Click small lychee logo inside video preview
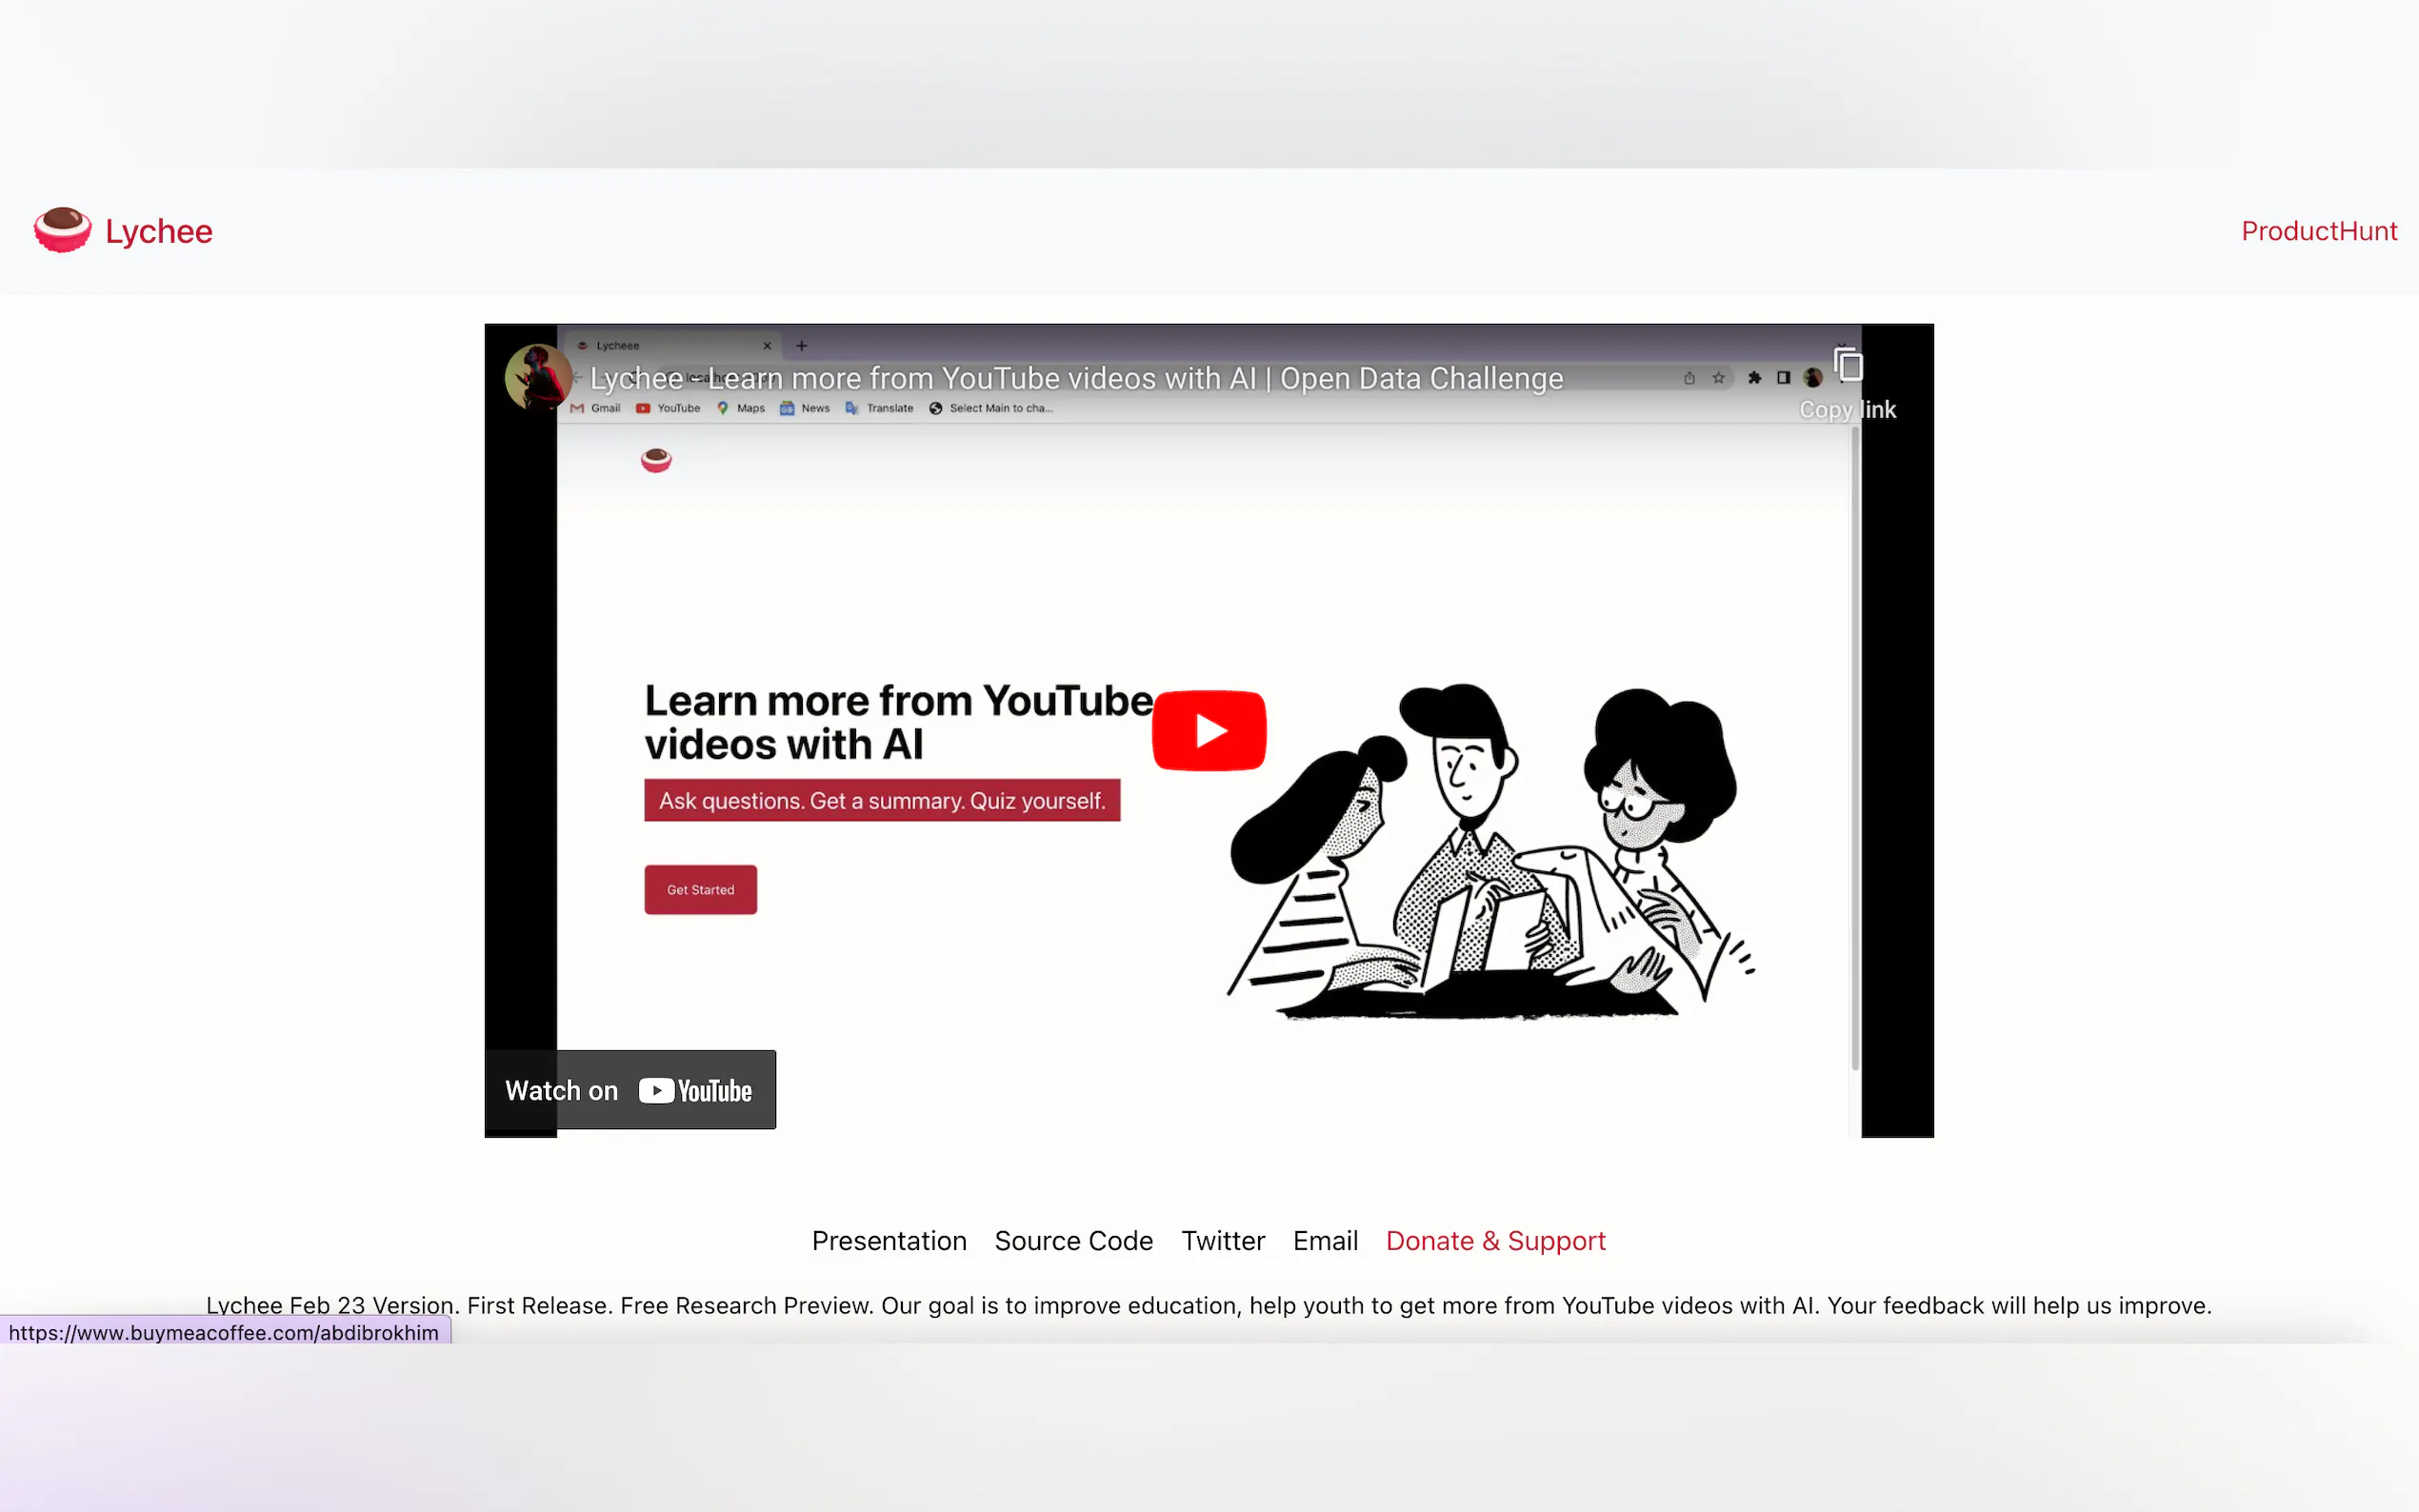This screenshot has height=1512, width=2419. coord(656,460)
